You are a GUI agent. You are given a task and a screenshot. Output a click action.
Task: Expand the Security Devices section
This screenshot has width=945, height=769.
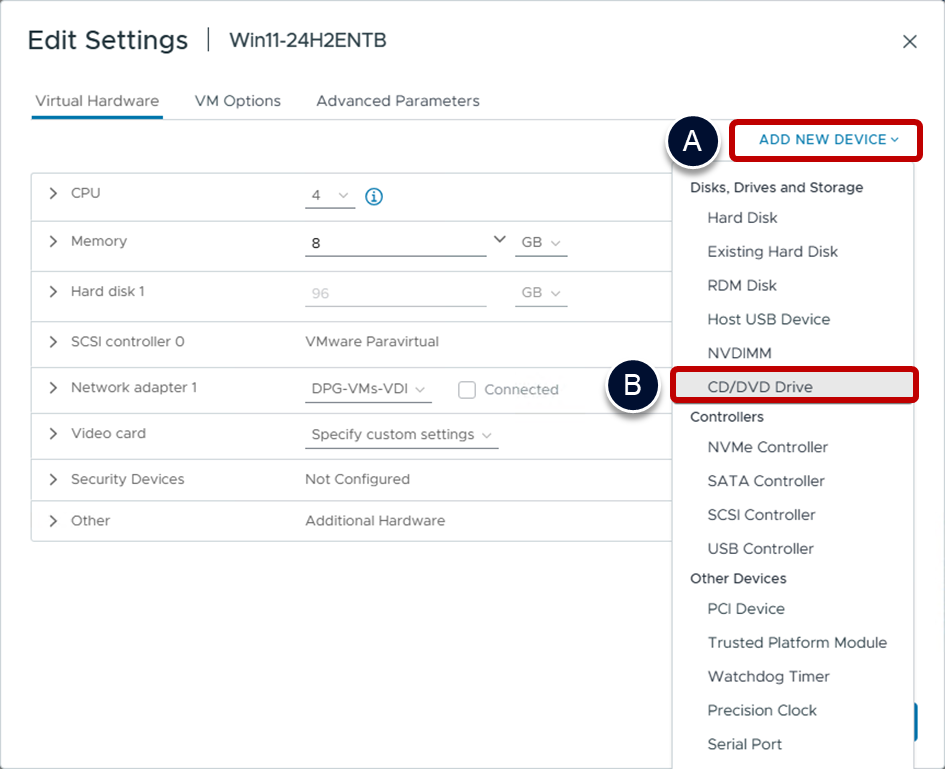point(54,480)
